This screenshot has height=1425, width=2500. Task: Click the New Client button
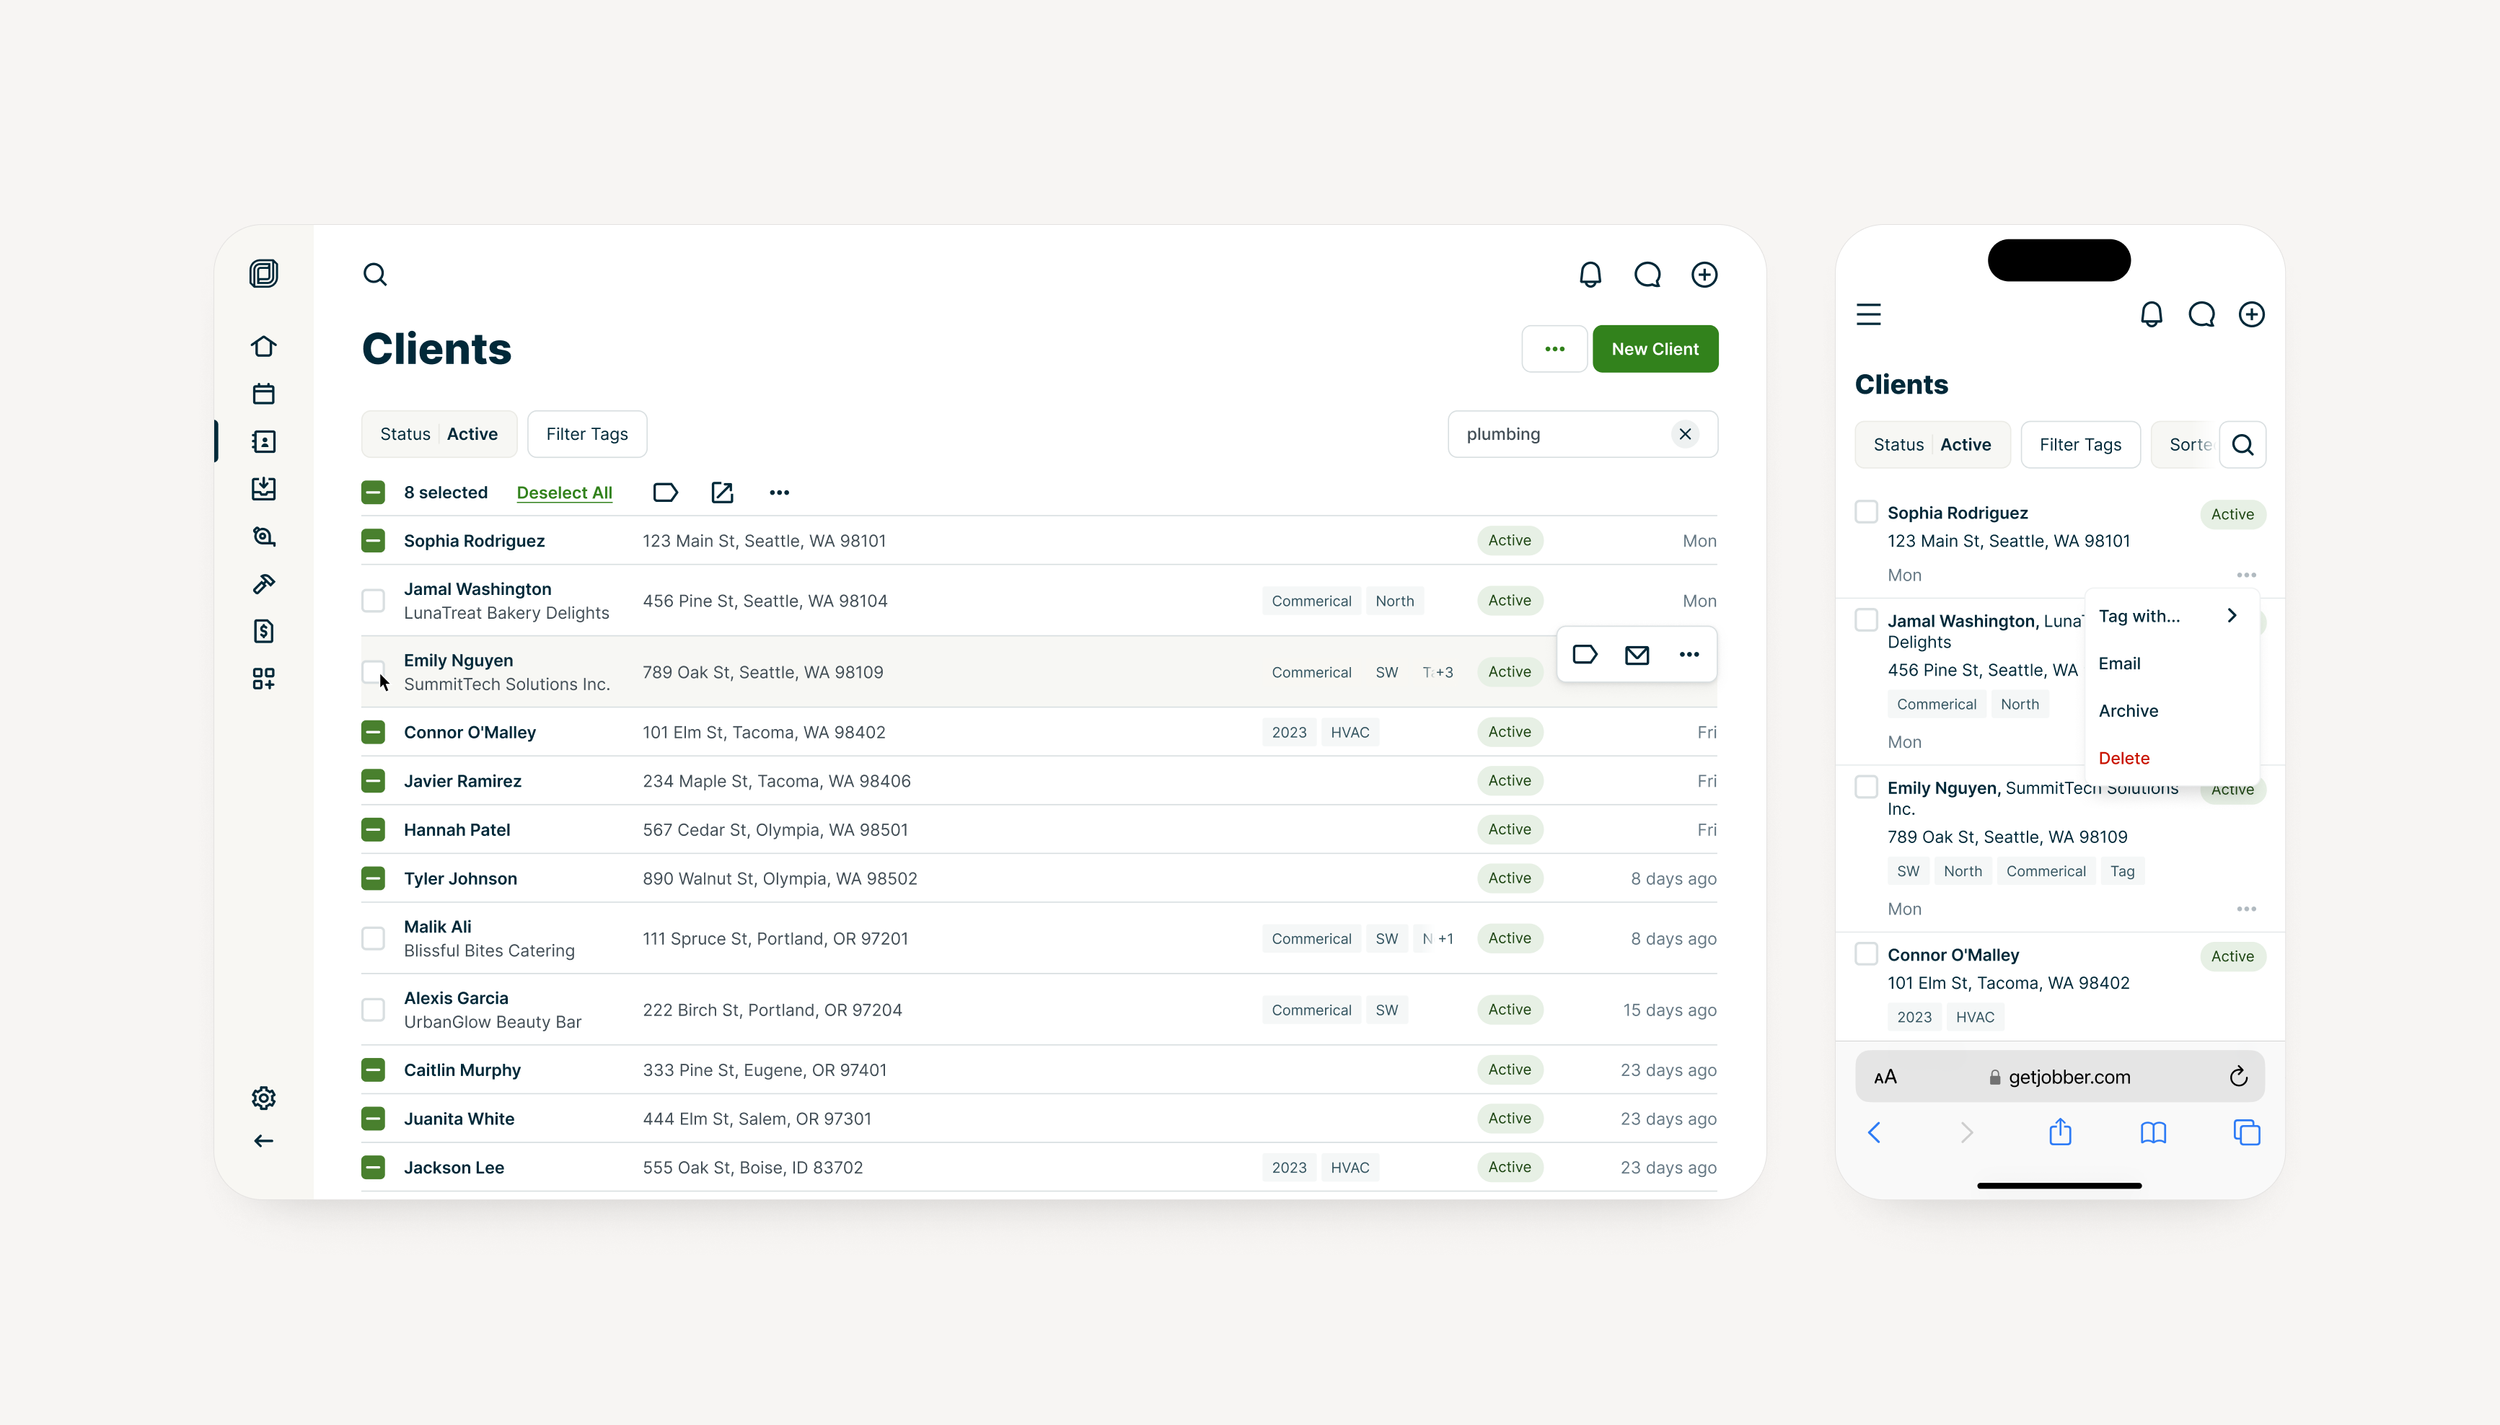1655,349
